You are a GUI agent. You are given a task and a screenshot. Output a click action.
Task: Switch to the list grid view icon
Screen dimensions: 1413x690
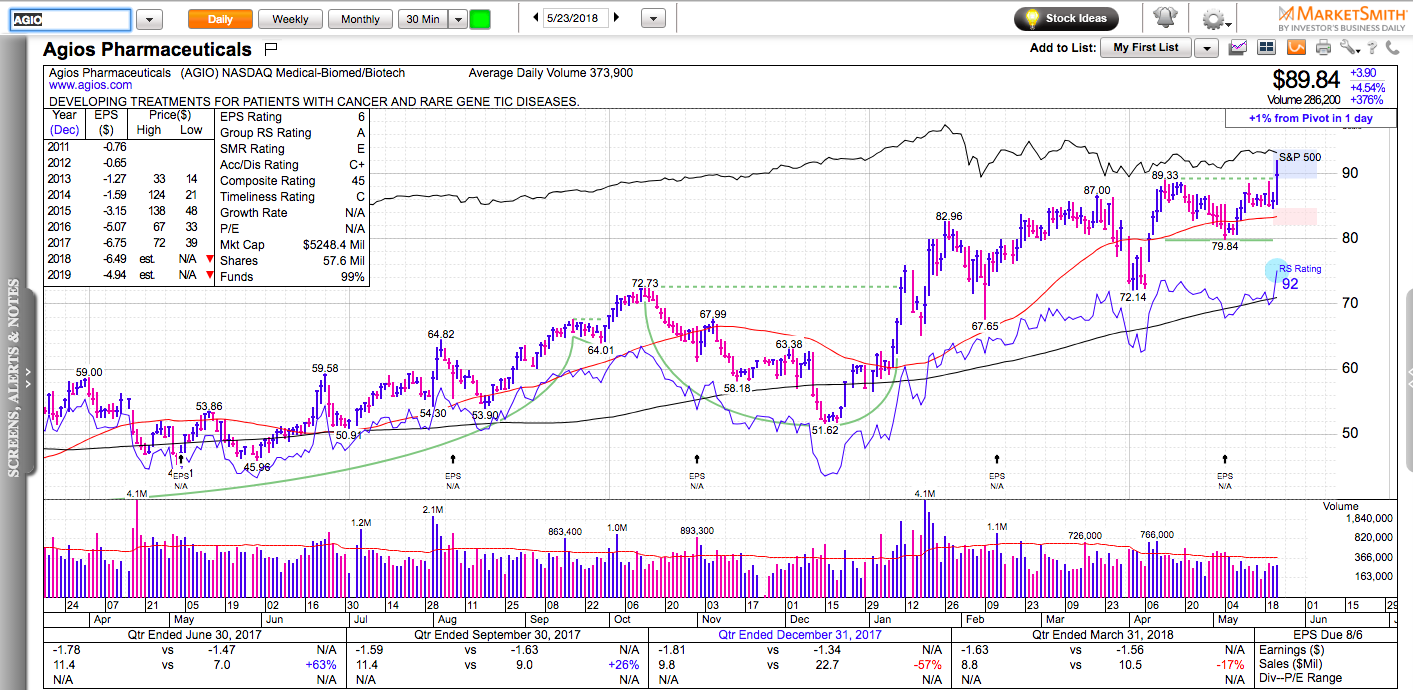(1267, 47)
